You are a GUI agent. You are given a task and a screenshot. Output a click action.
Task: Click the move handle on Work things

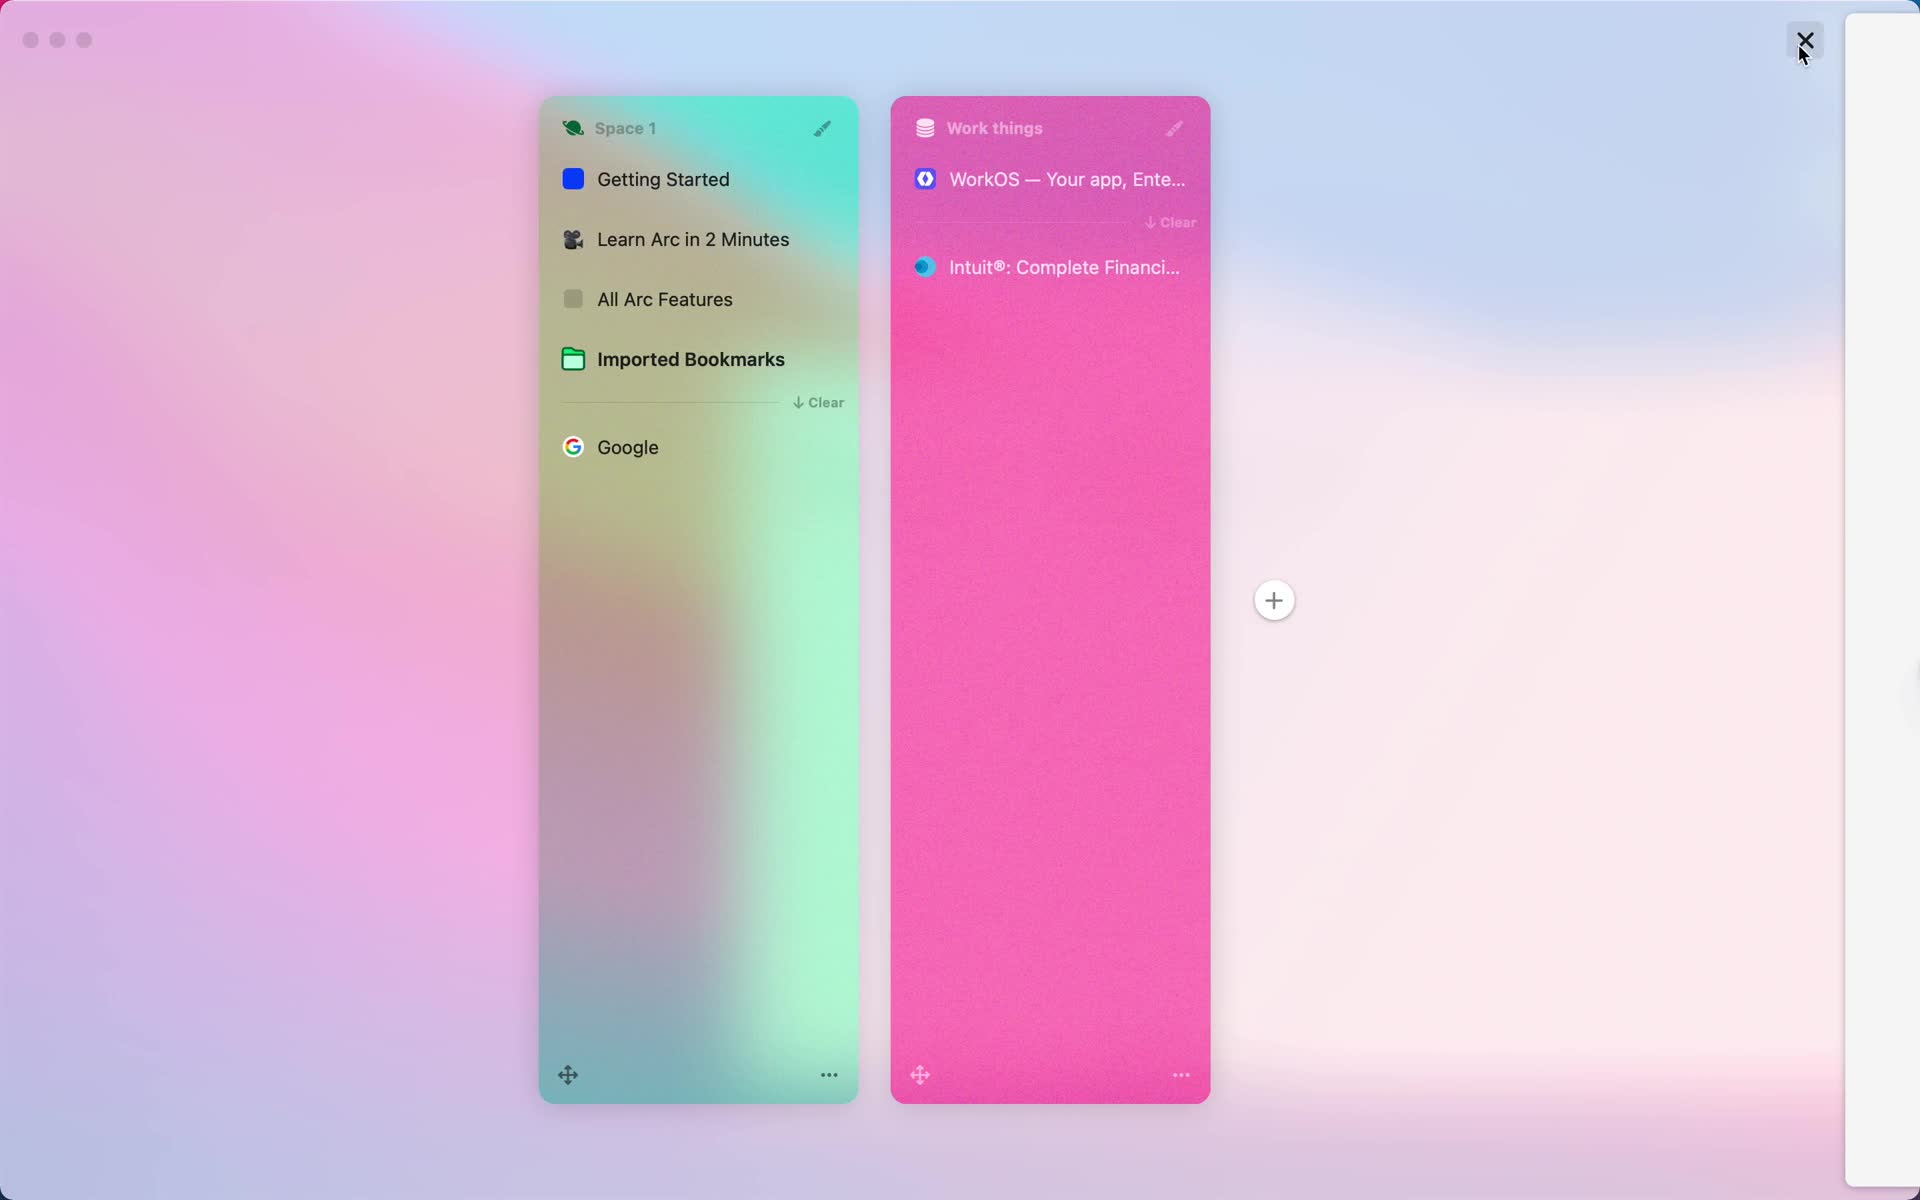919,1076
